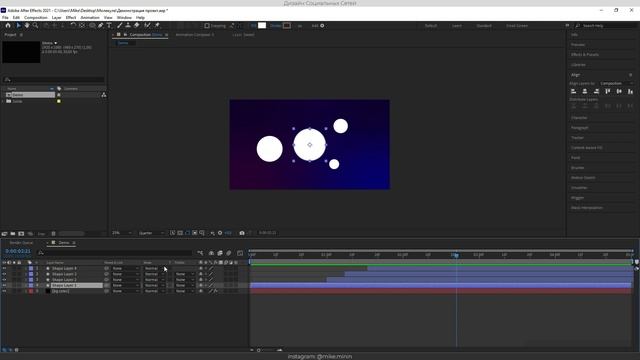Select the Pen tool
Screen dimensions: 640x360
pyautogui.click(x=100, y=25)
